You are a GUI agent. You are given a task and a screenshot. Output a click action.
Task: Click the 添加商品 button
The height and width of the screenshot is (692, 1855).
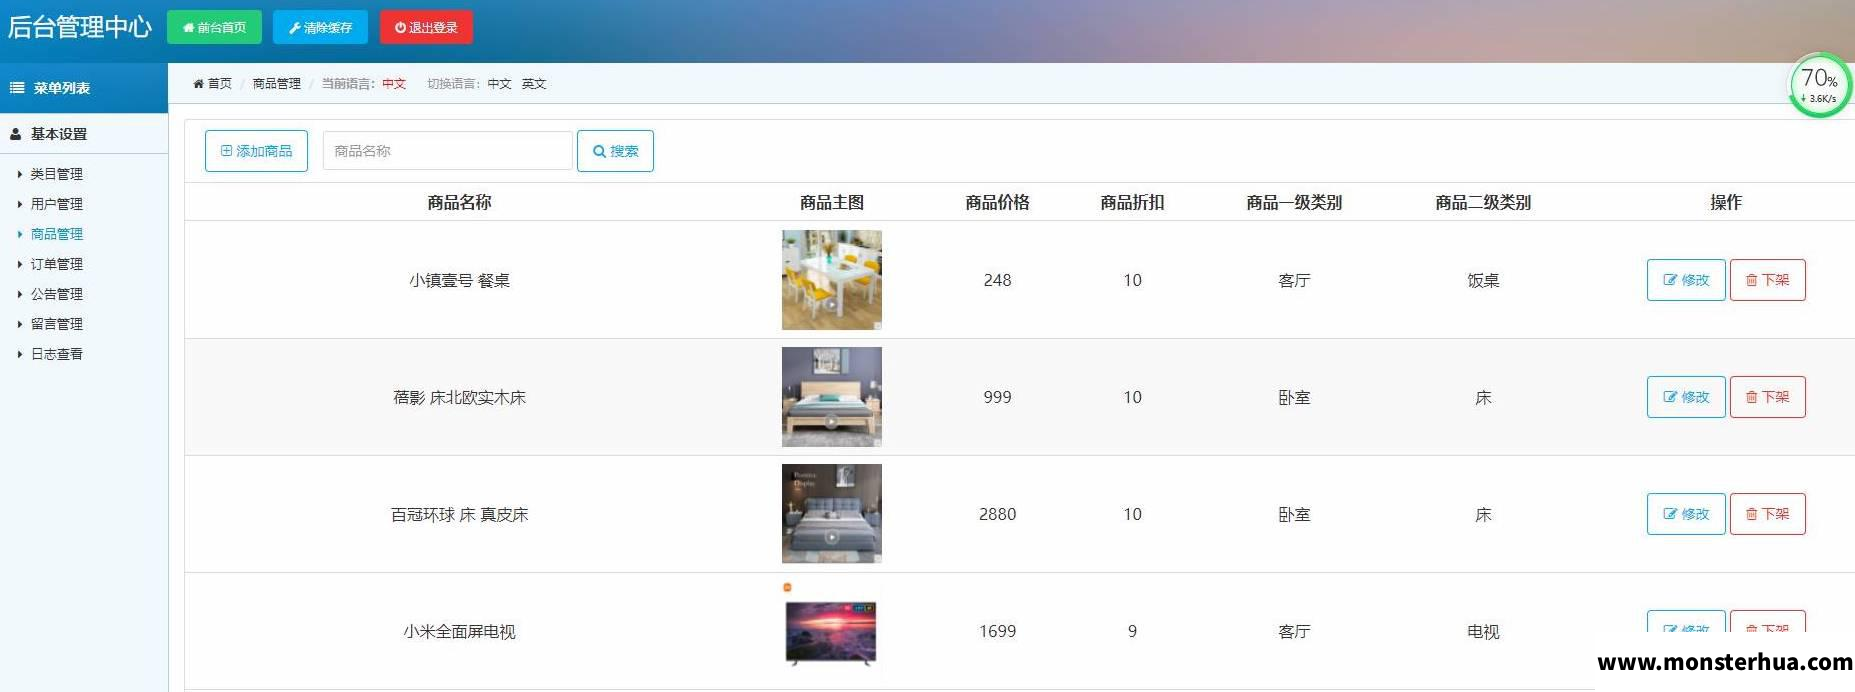[x=256, y=151]
